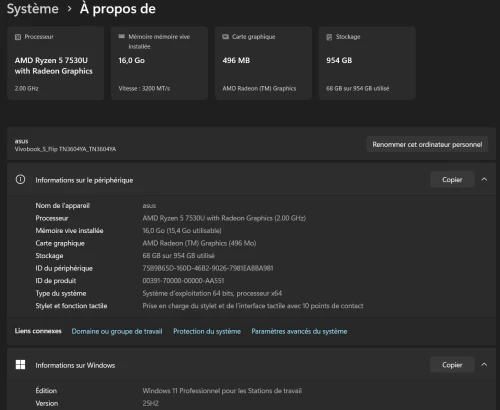The width and height of the screenshot is (500, 410).
Task: Copy the device information with Copier
Action: pos(452,179)
